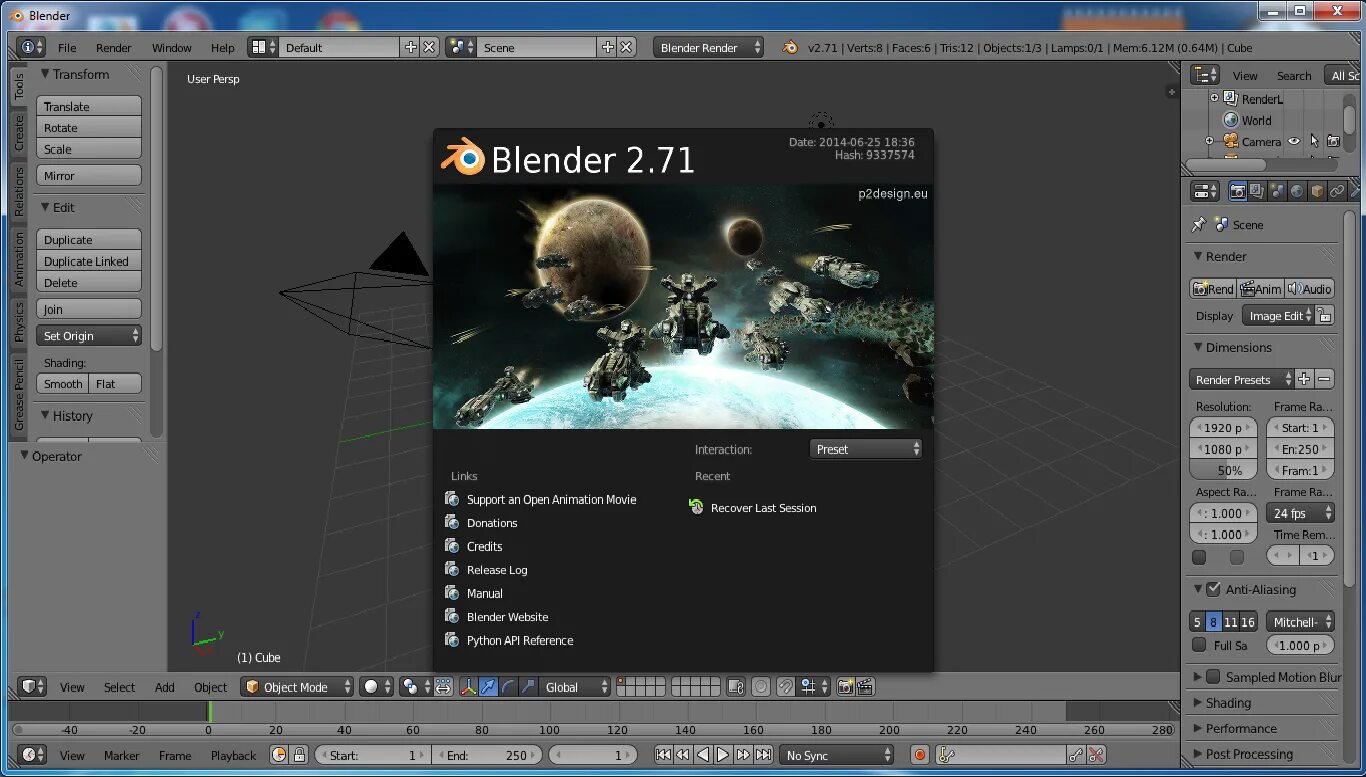
Task: Toggle the use preview range clock icon
Action: [279, 755]
